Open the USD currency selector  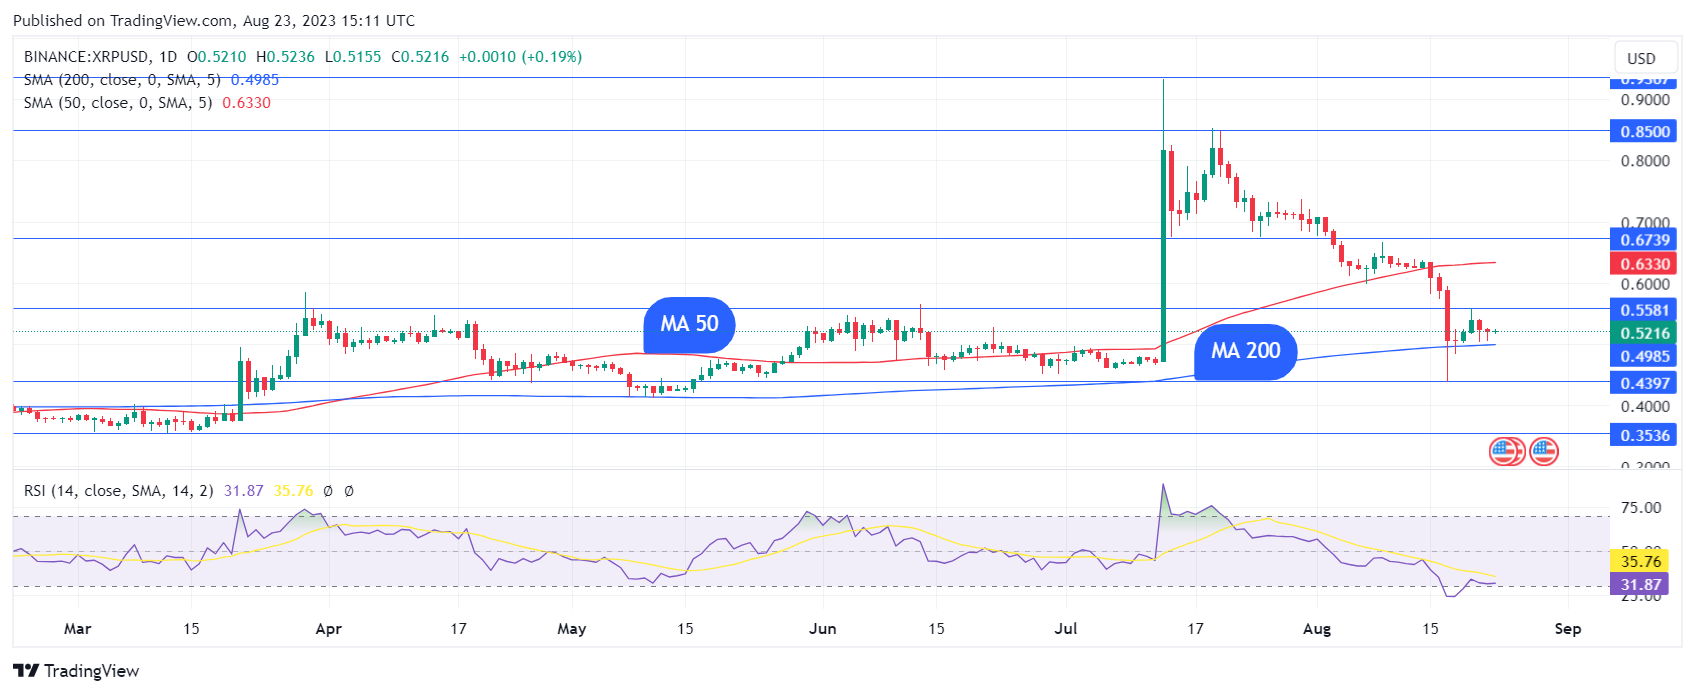coord(1641,58)
